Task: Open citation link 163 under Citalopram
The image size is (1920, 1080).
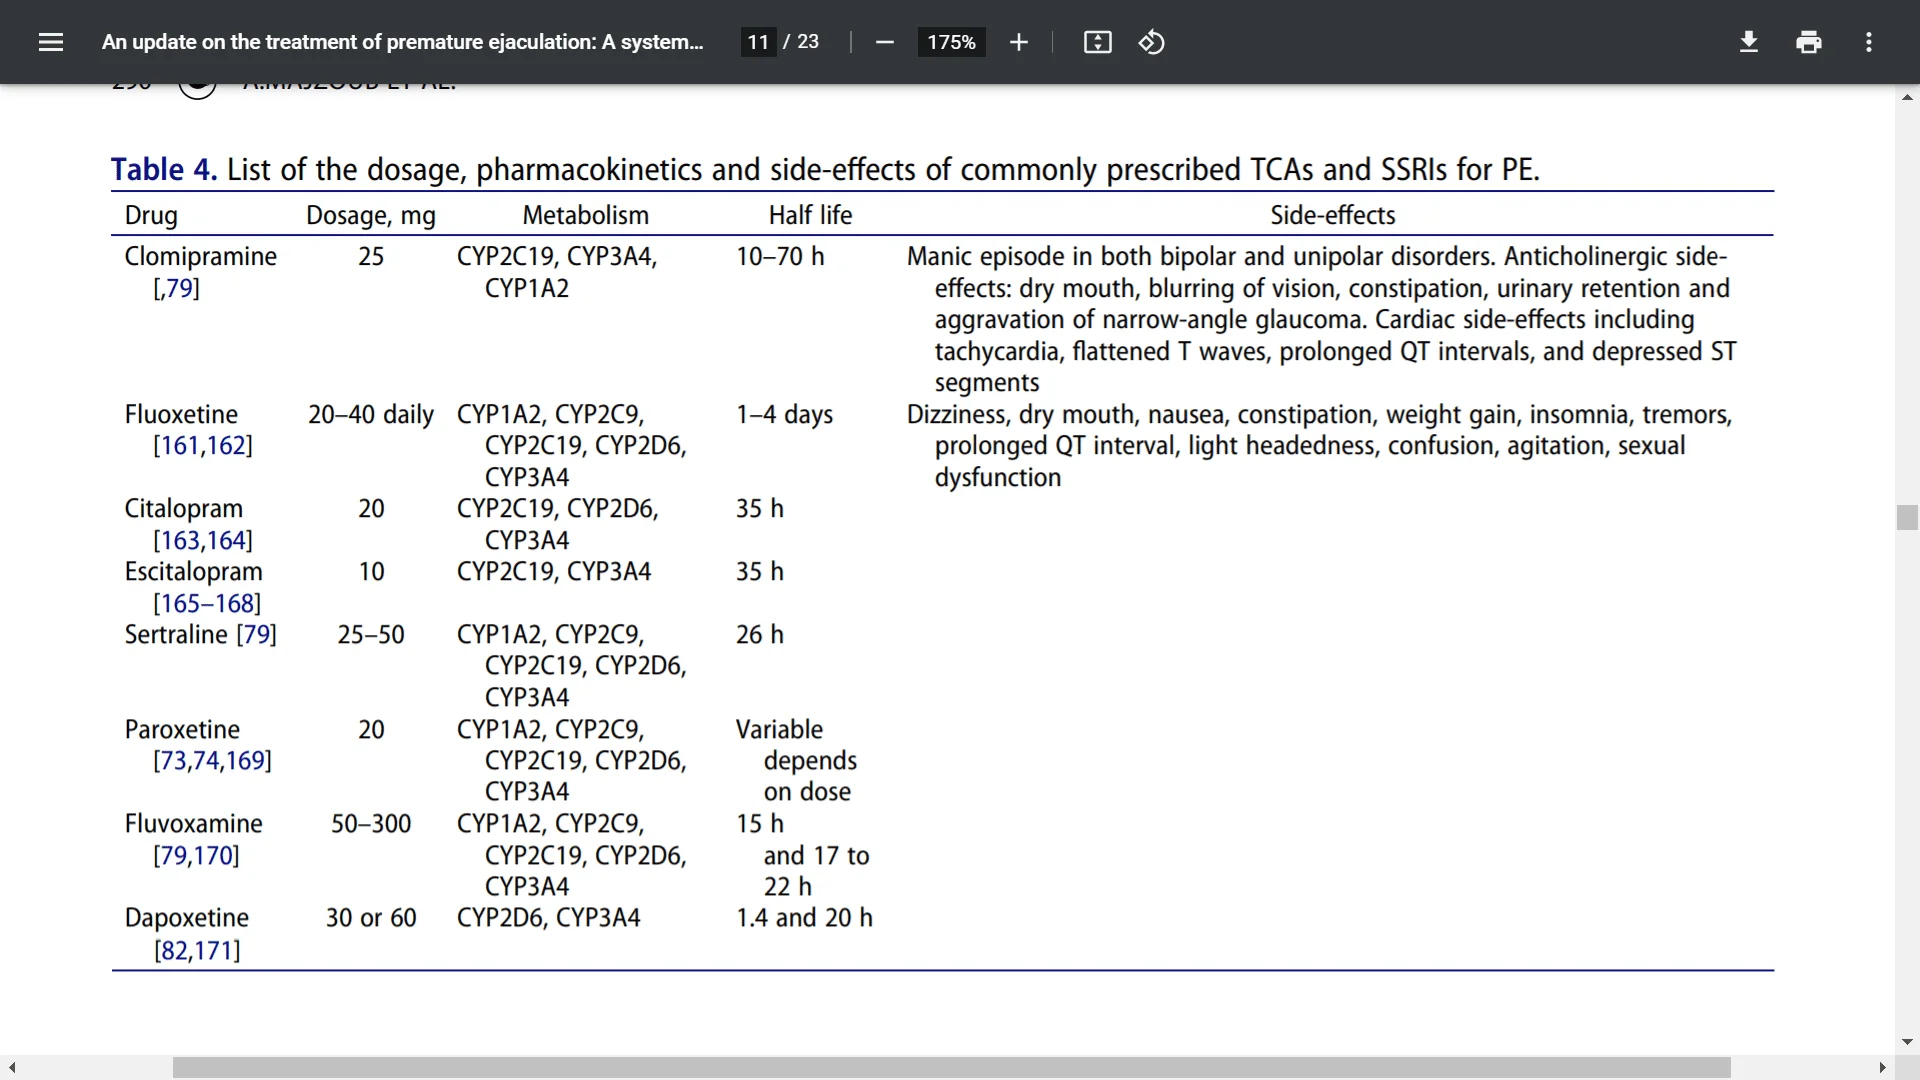Action: (180, 540)
